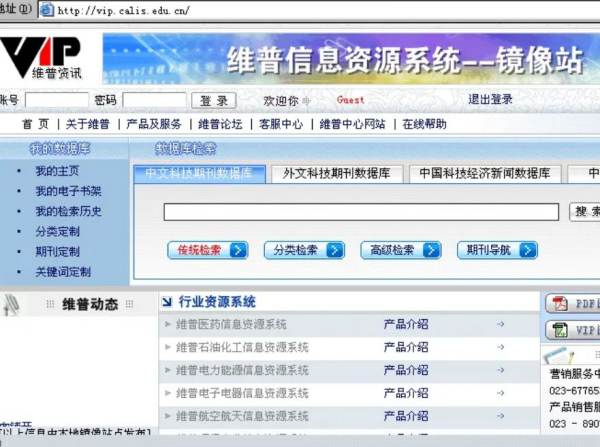Open 产品介绍 for 维普航空航天信息资源系统
This screenshot has width=600, height=447.
406,416
